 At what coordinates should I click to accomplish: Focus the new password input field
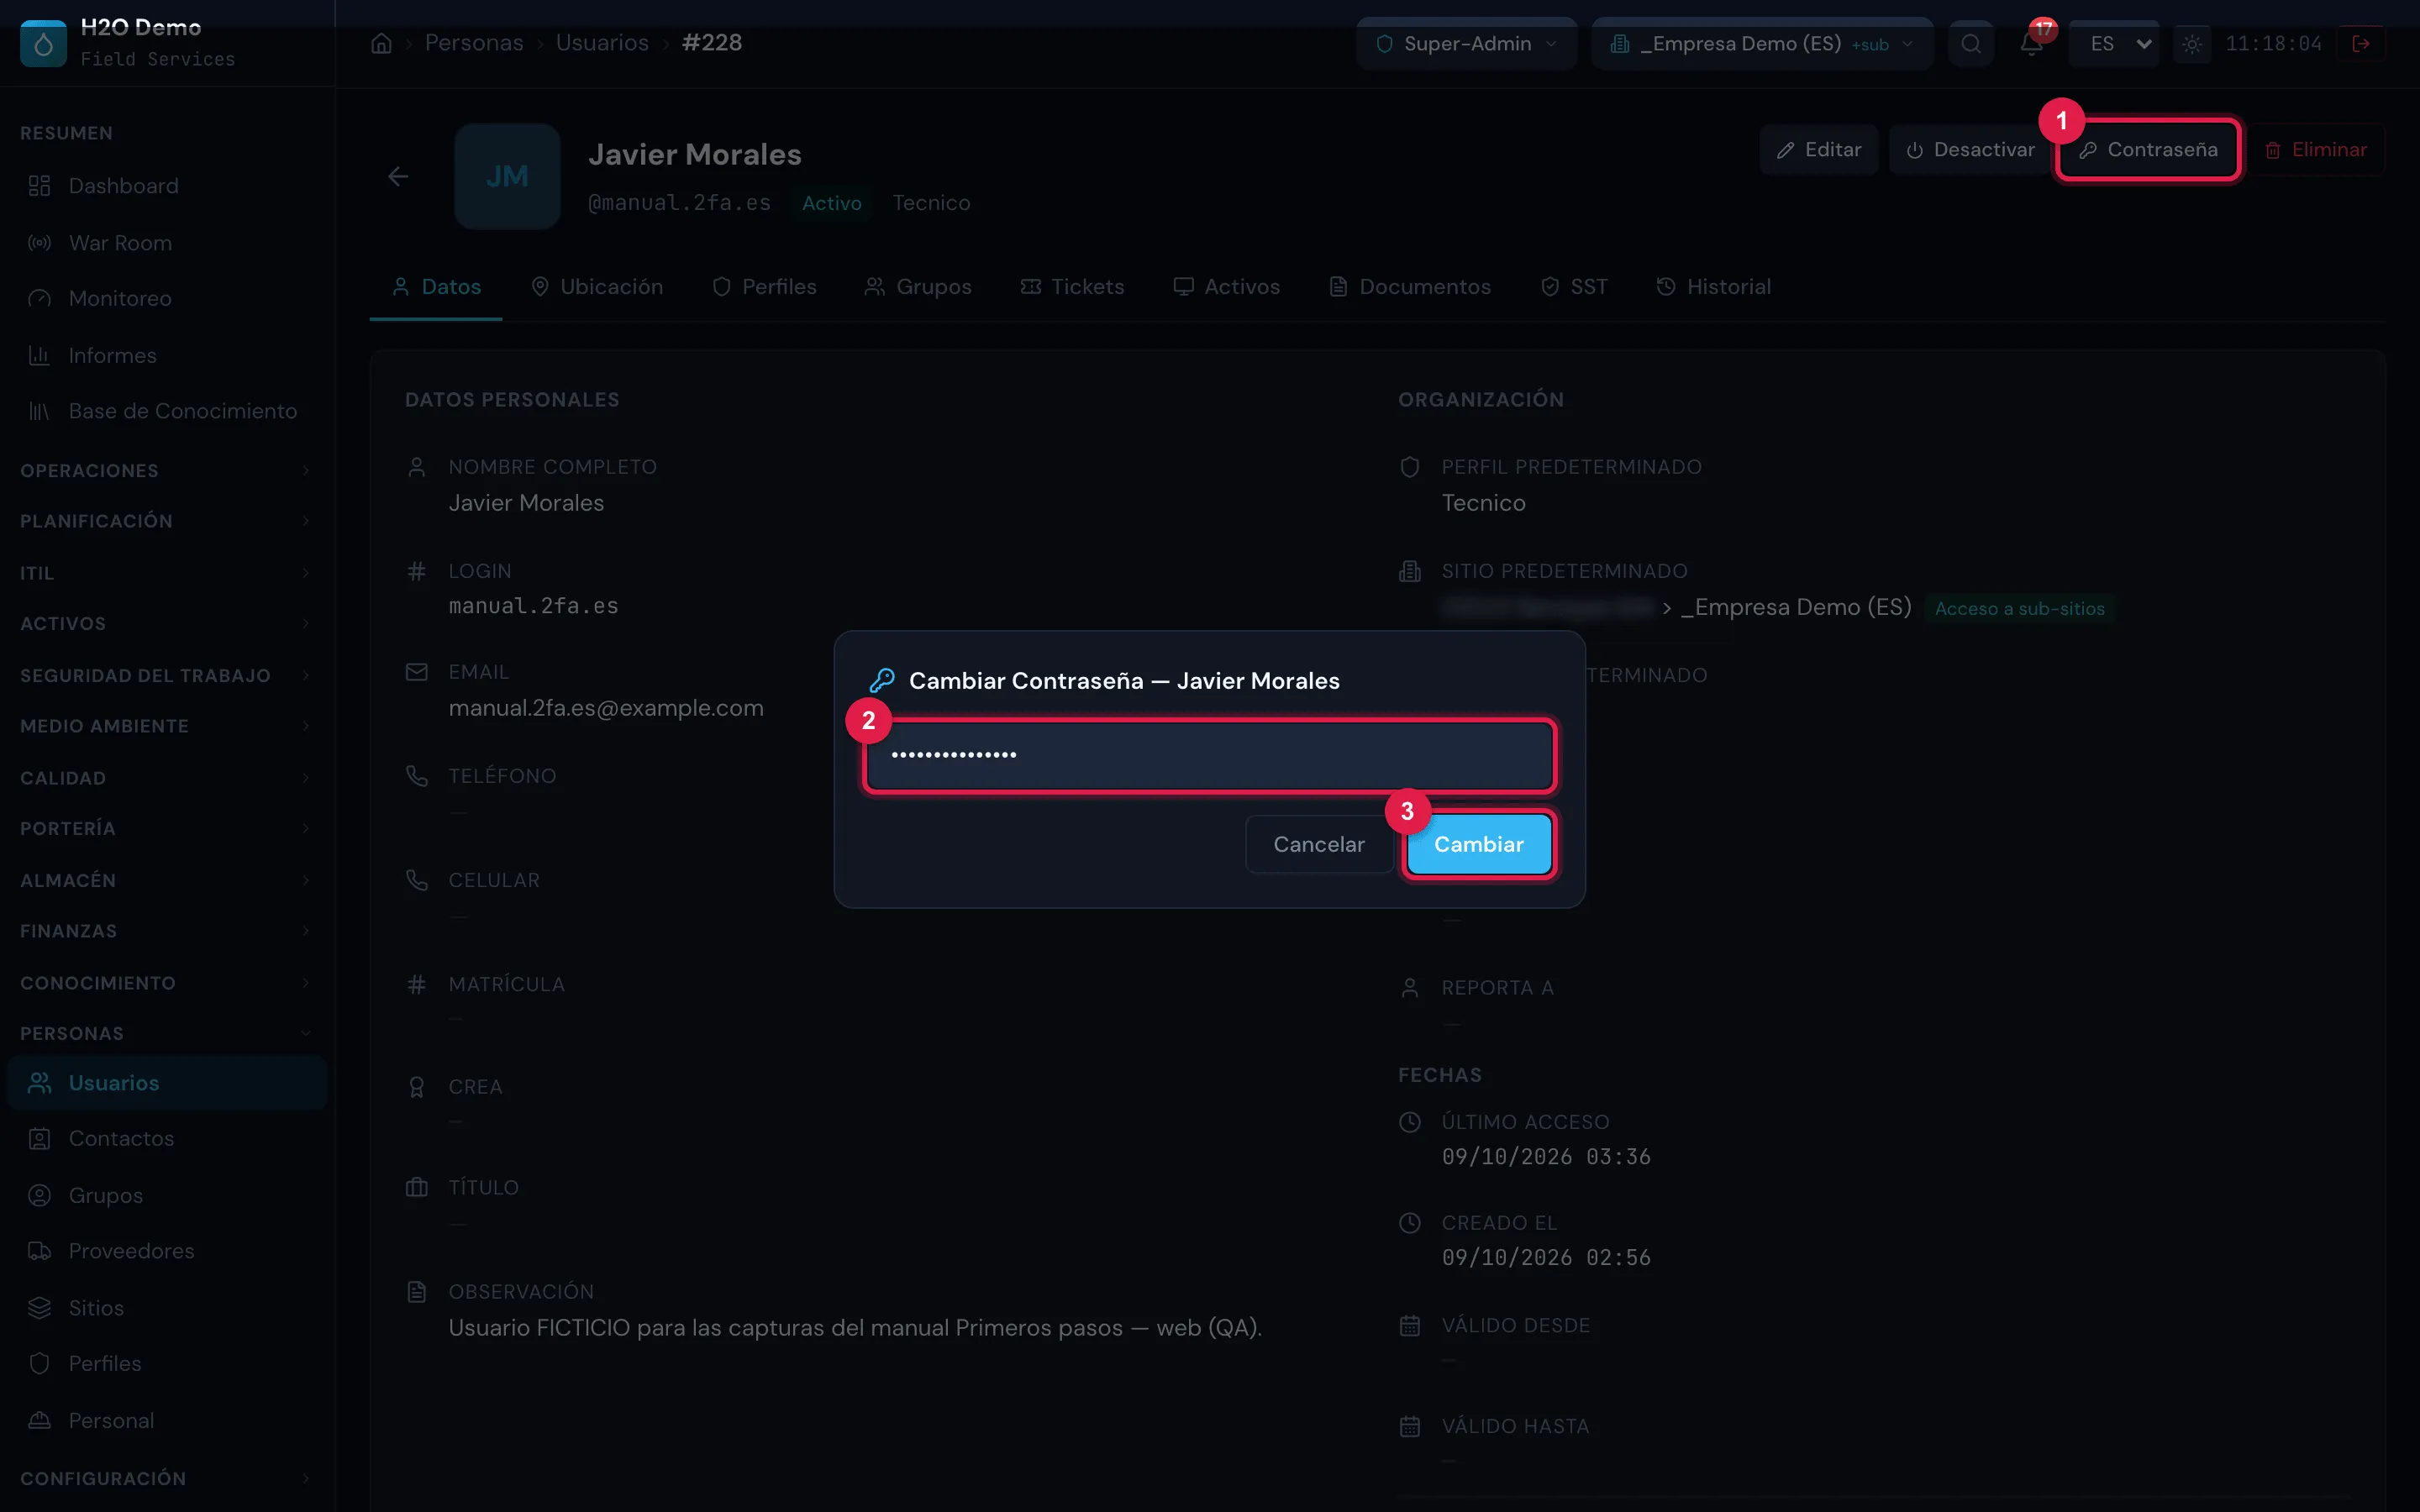1209,755
